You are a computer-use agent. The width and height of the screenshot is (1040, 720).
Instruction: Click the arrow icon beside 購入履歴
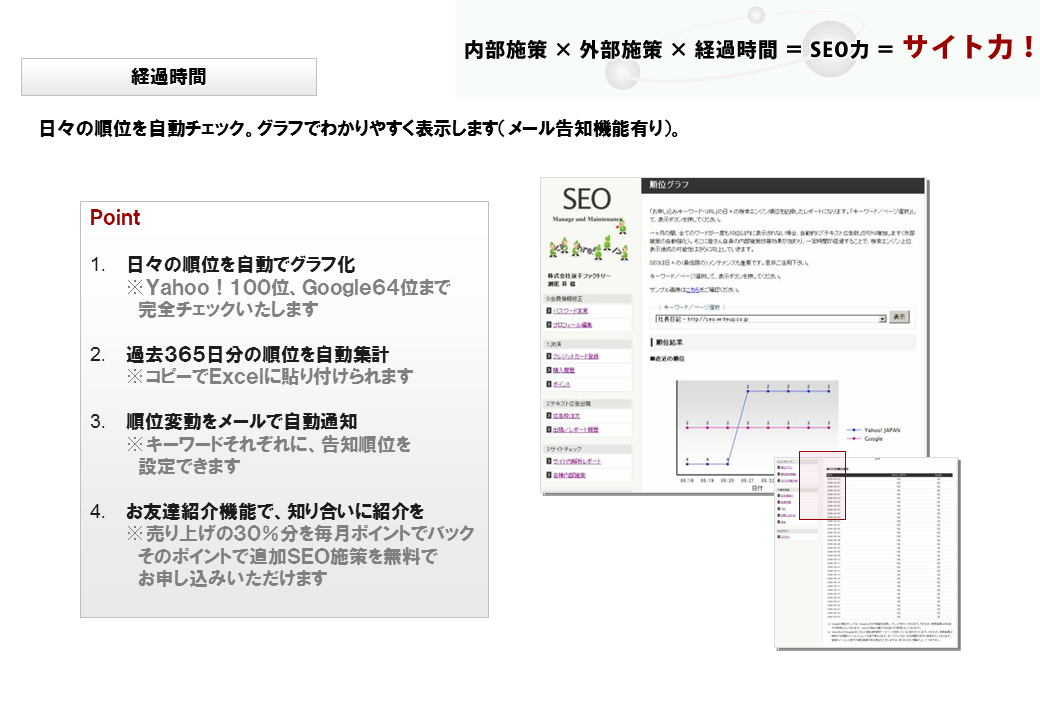click(548, 370)
